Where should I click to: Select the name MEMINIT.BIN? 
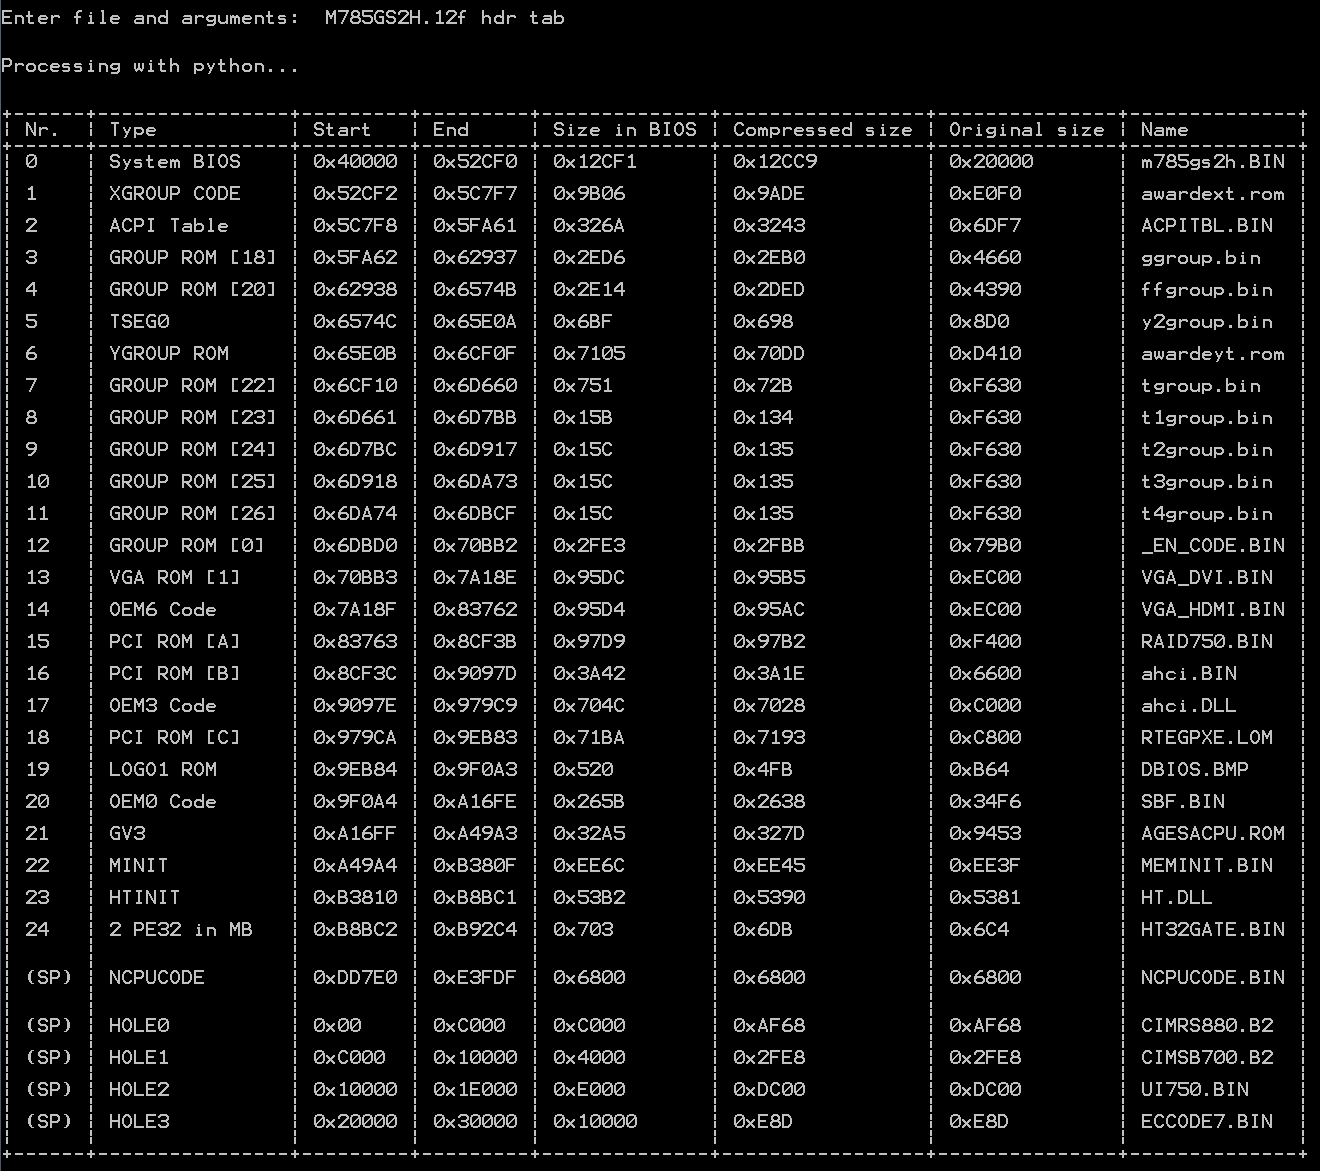[1206, 865]
